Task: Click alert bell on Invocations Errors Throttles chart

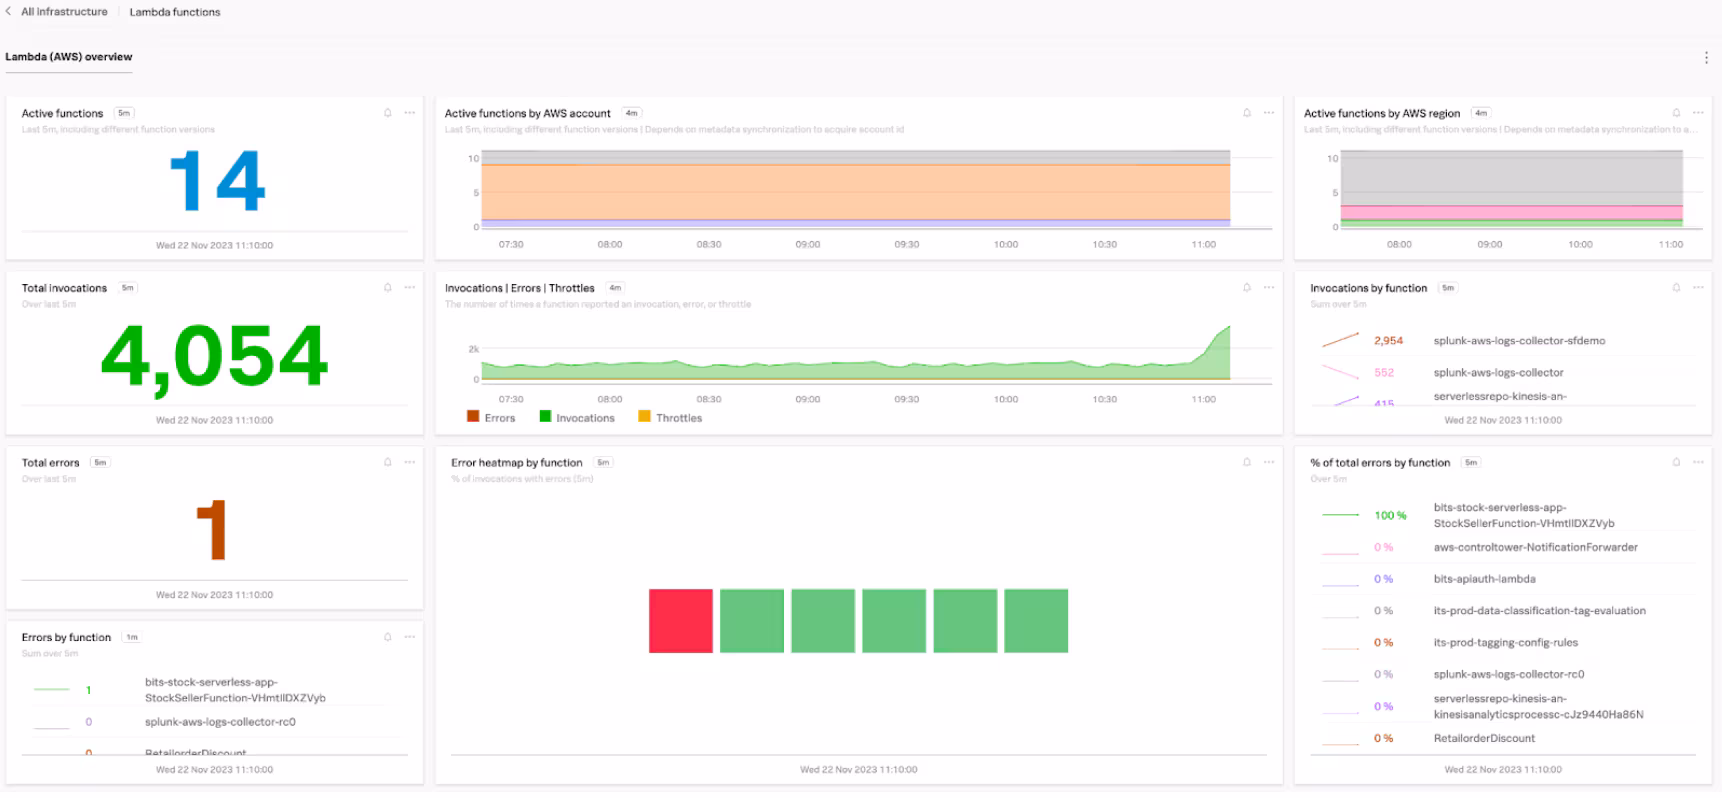Action: click(1247, 288)
